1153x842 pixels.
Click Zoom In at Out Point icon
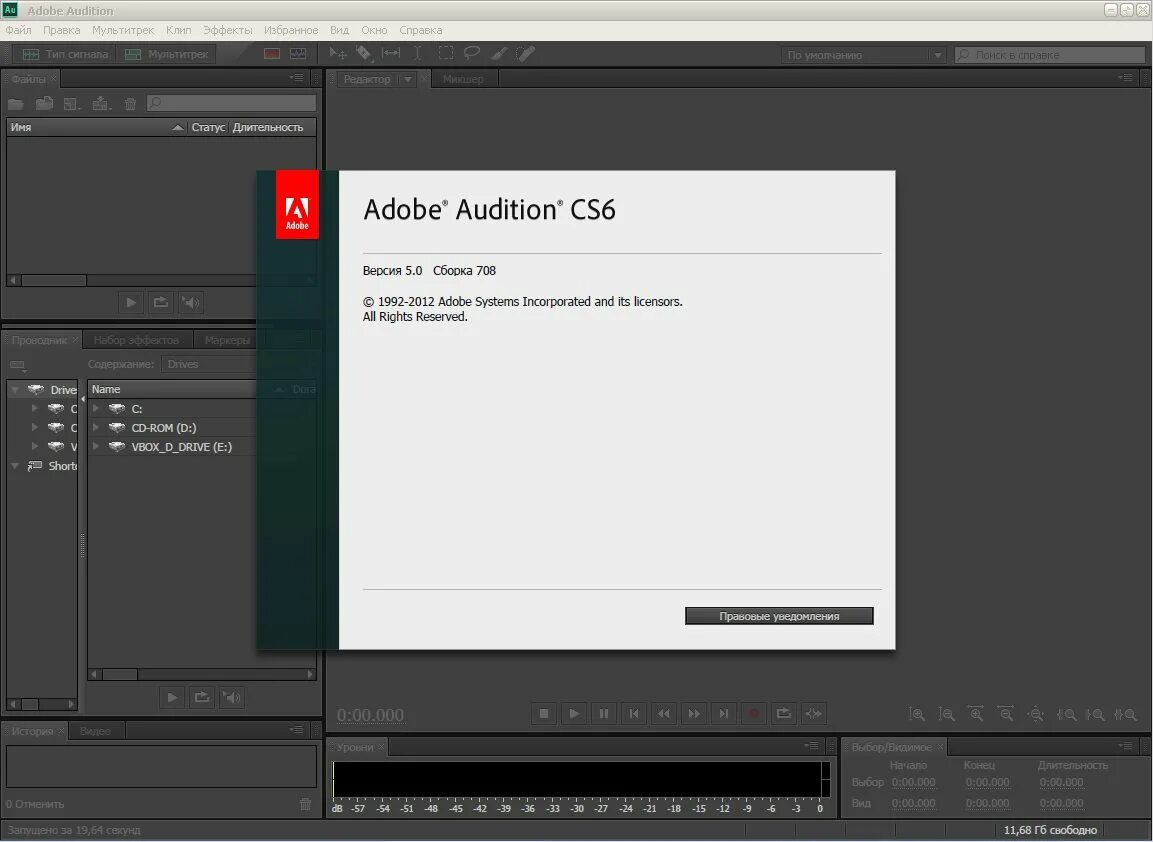[x=1096, y=714]
